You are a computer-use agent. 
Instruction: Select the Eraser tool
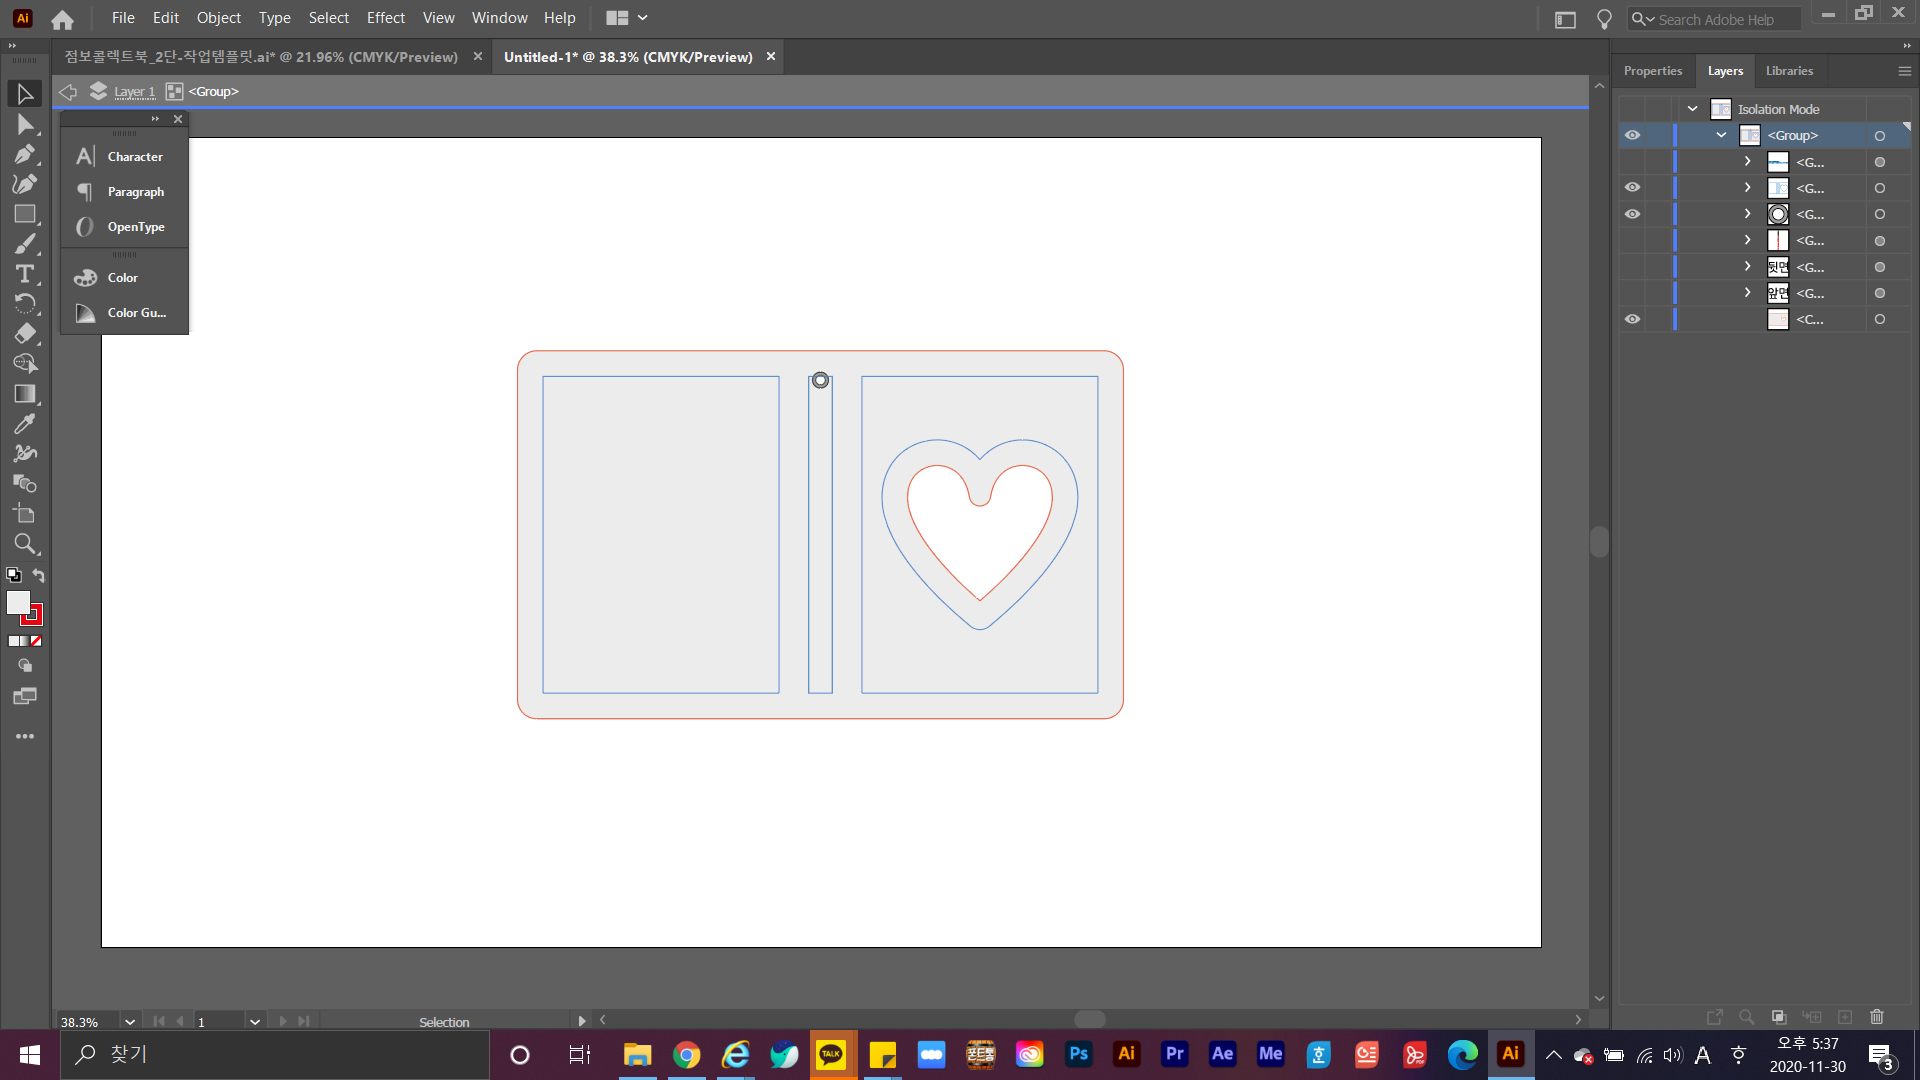(24, 334)
